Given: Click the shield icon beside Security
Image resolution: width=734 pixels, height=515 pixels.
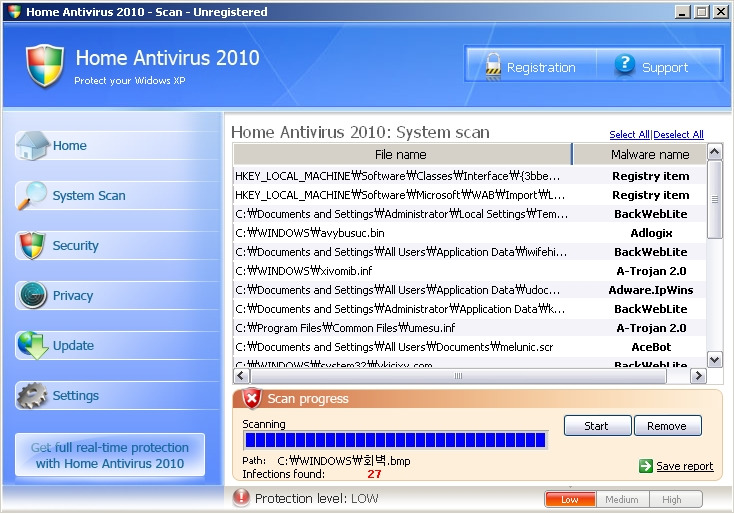Looking at the screenshot, I should [x=32, y=245].
